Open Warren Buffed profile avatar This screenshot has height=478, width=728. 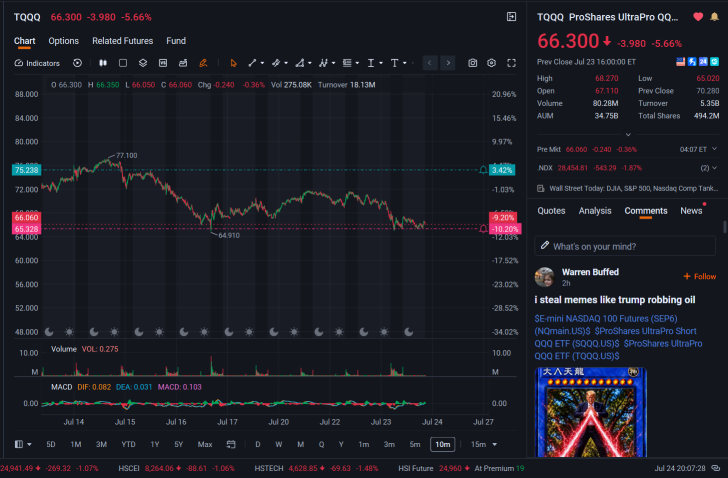545,277
